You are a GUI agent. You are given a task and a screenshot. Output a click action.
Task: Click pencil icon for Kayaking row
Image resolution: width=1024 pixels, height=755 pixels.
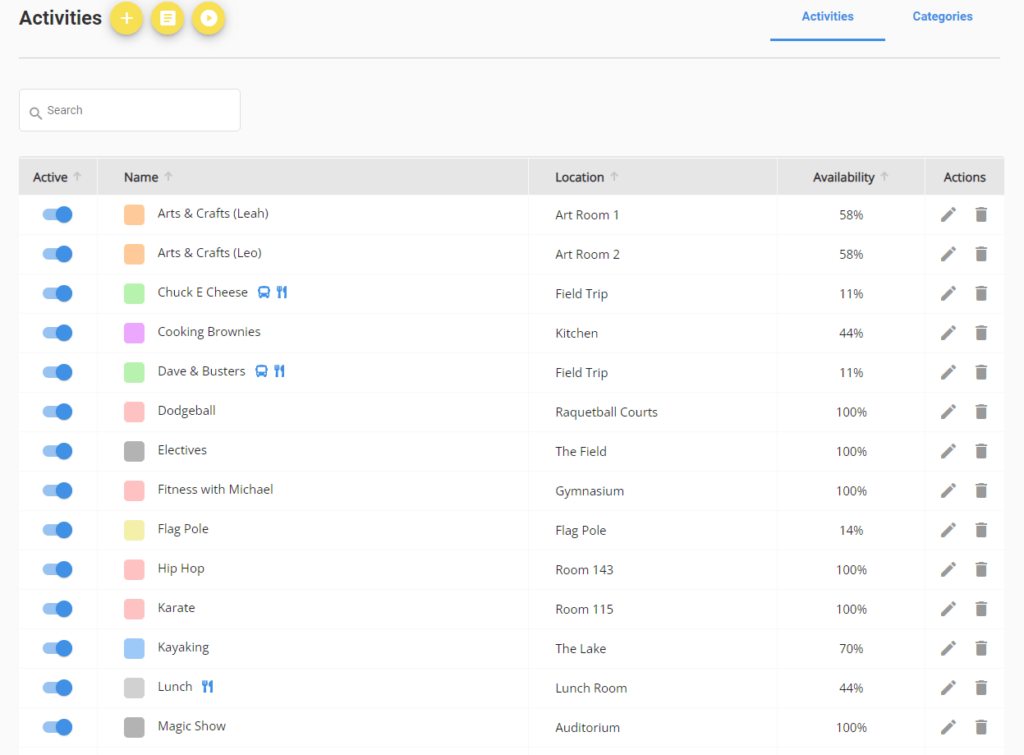[x=948, y=648]
